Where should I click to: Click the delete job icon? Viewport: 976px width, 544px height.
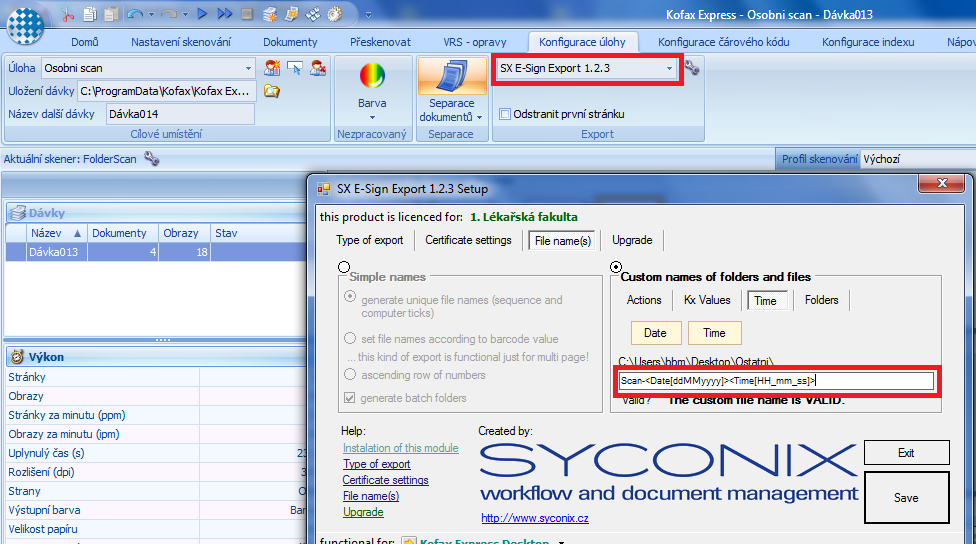[x=318, y=68]
